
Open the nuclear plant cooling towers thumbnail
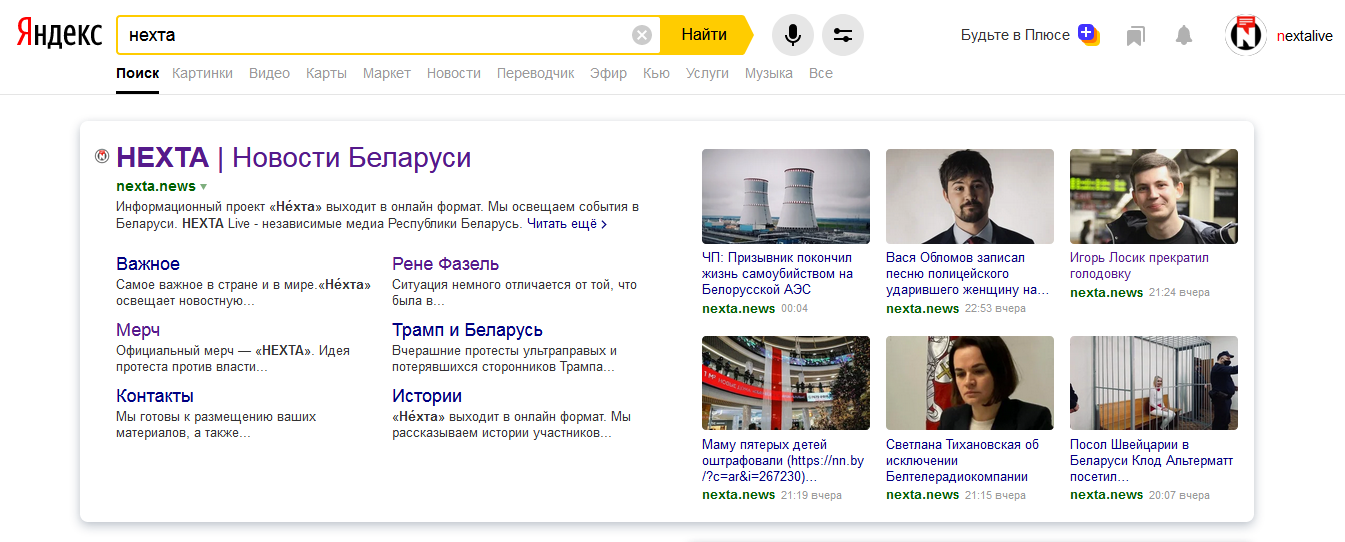786,196
